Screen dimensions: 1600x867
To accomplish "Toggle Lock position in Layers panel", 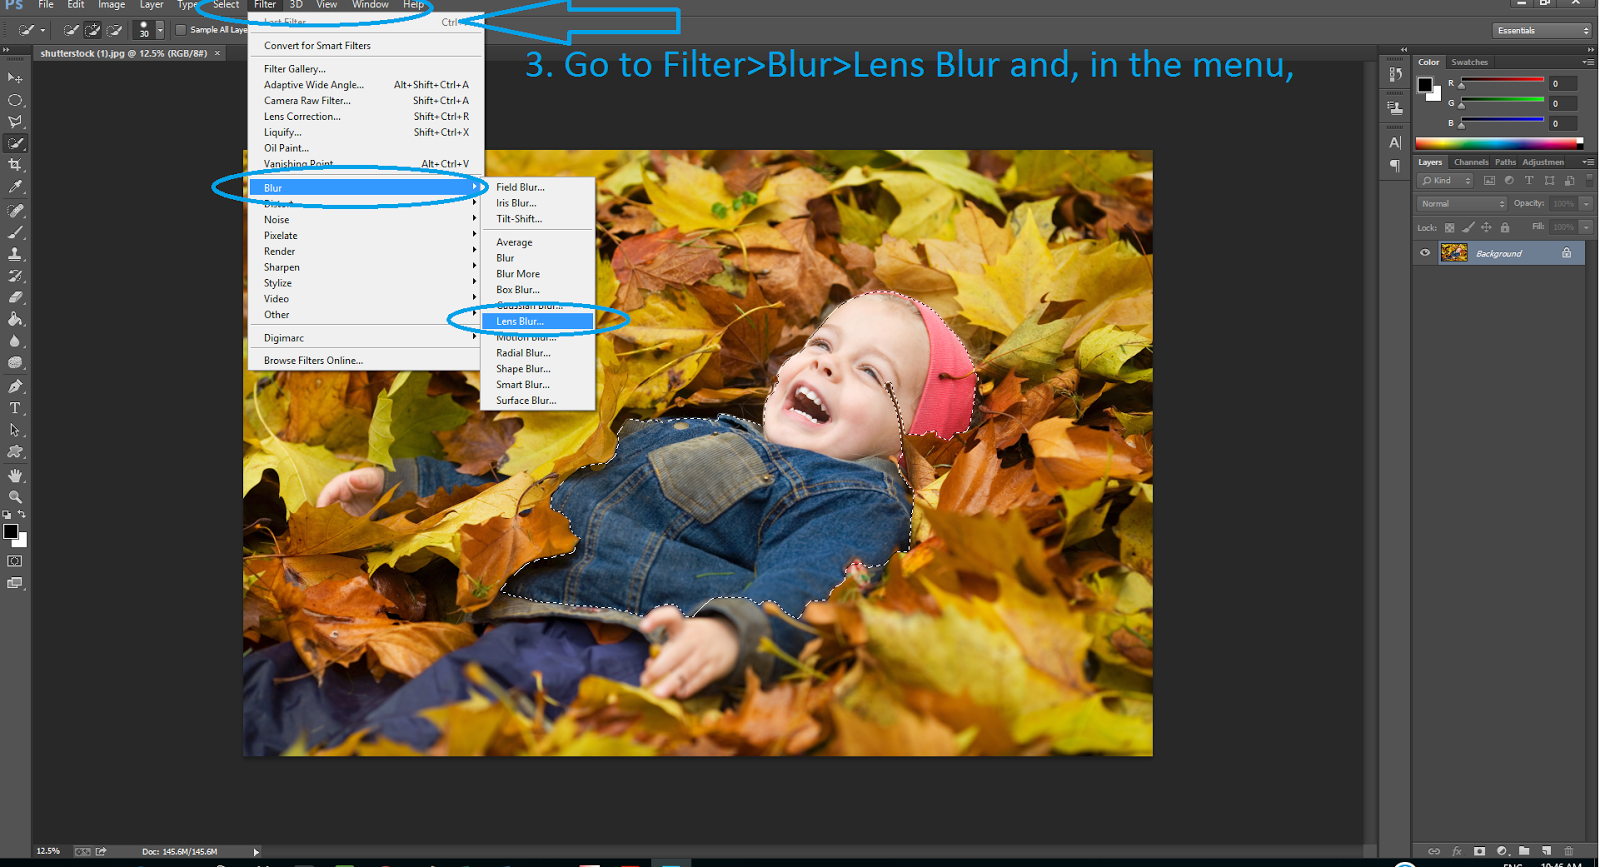I will (1486, 228).
